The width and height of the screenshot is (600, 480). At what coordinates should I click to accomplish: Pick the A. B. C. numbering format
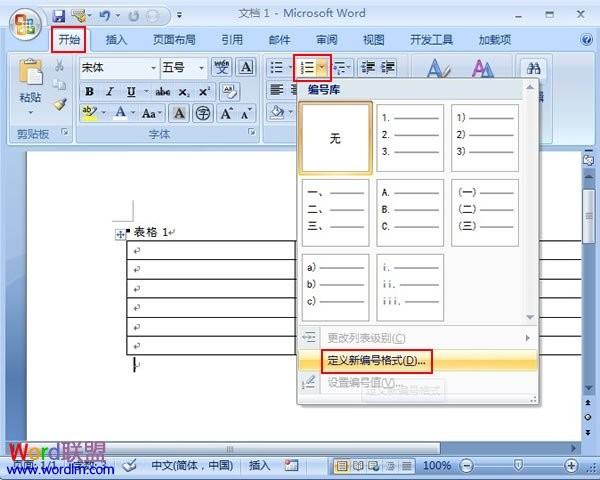click(410, 212)
